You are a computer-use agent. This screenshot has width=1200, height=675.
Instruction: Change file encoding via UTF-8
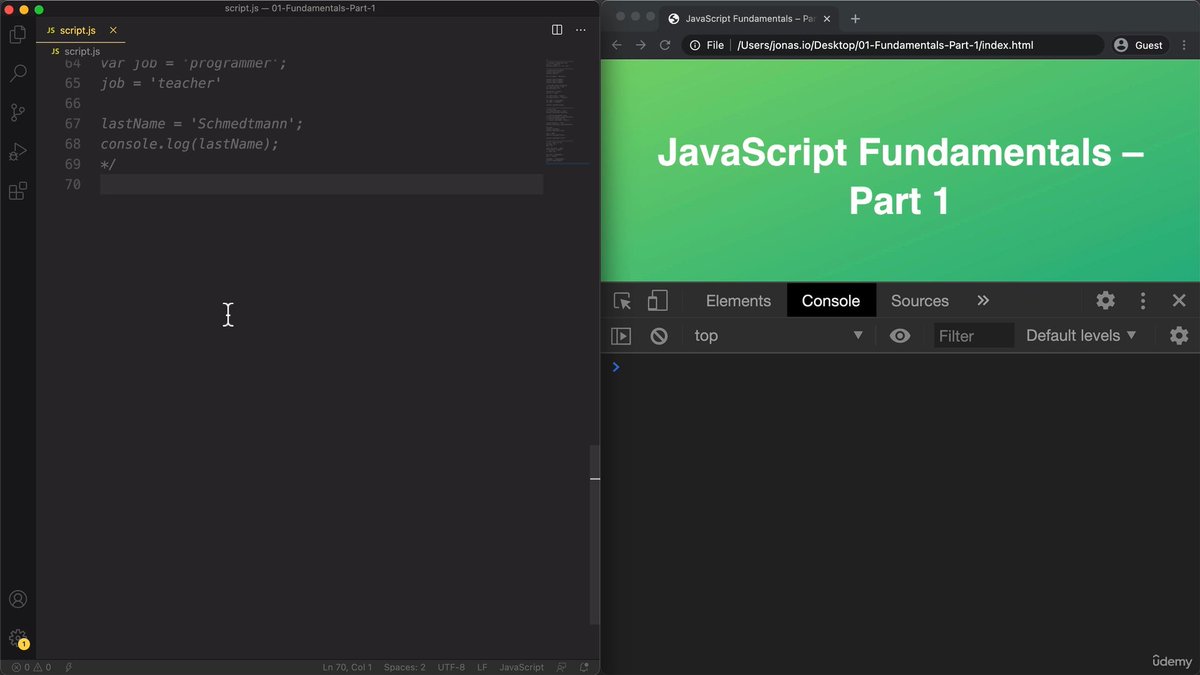pyautogui.click(x=451, y=667)
